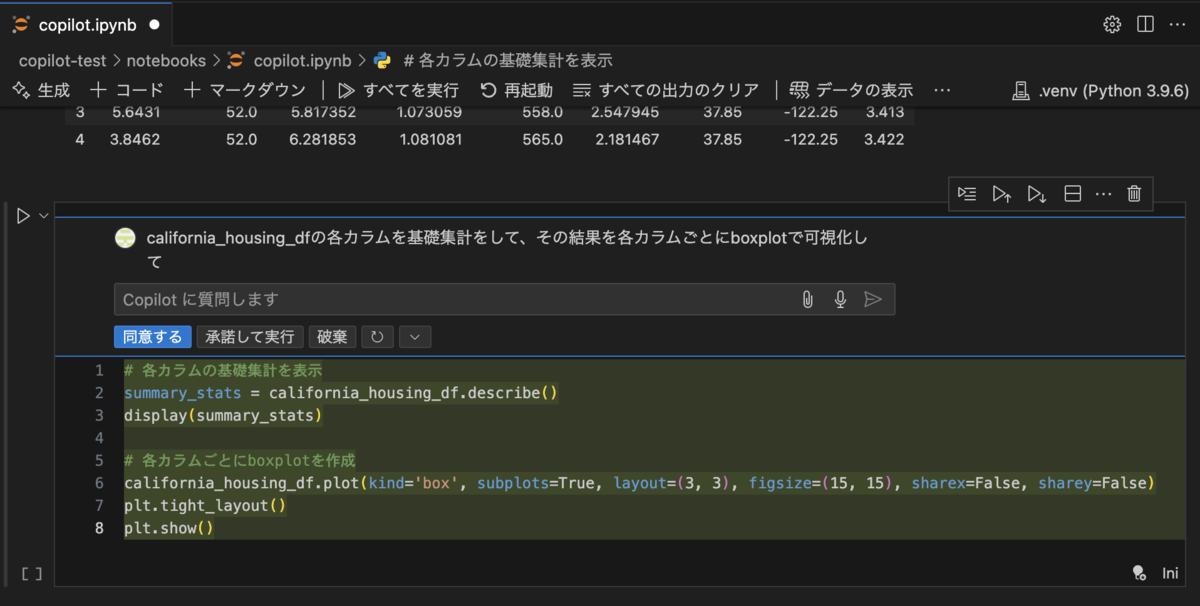Click the Run by Line icon in cell toolbar
This screenshot has width=1200, height=606.
coord(967,194)
